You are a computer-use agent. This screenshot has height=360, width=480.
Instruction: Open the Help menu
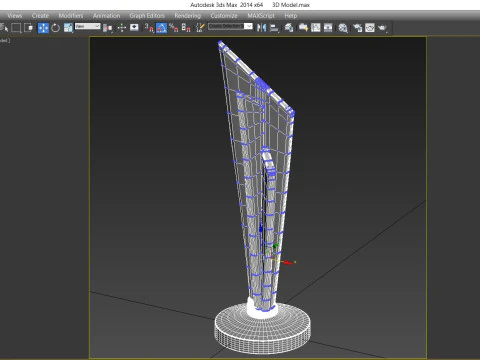(291, 16)
